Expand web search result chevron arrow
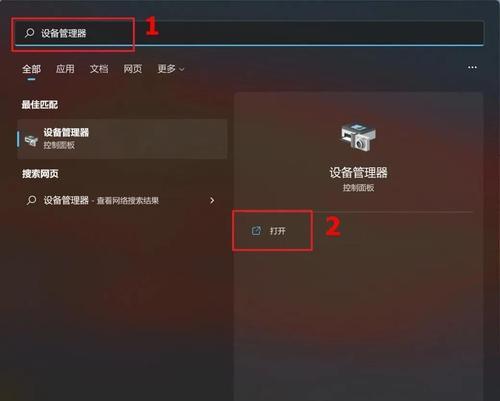The width and height of the screenshot is (500, 401). 212,200
